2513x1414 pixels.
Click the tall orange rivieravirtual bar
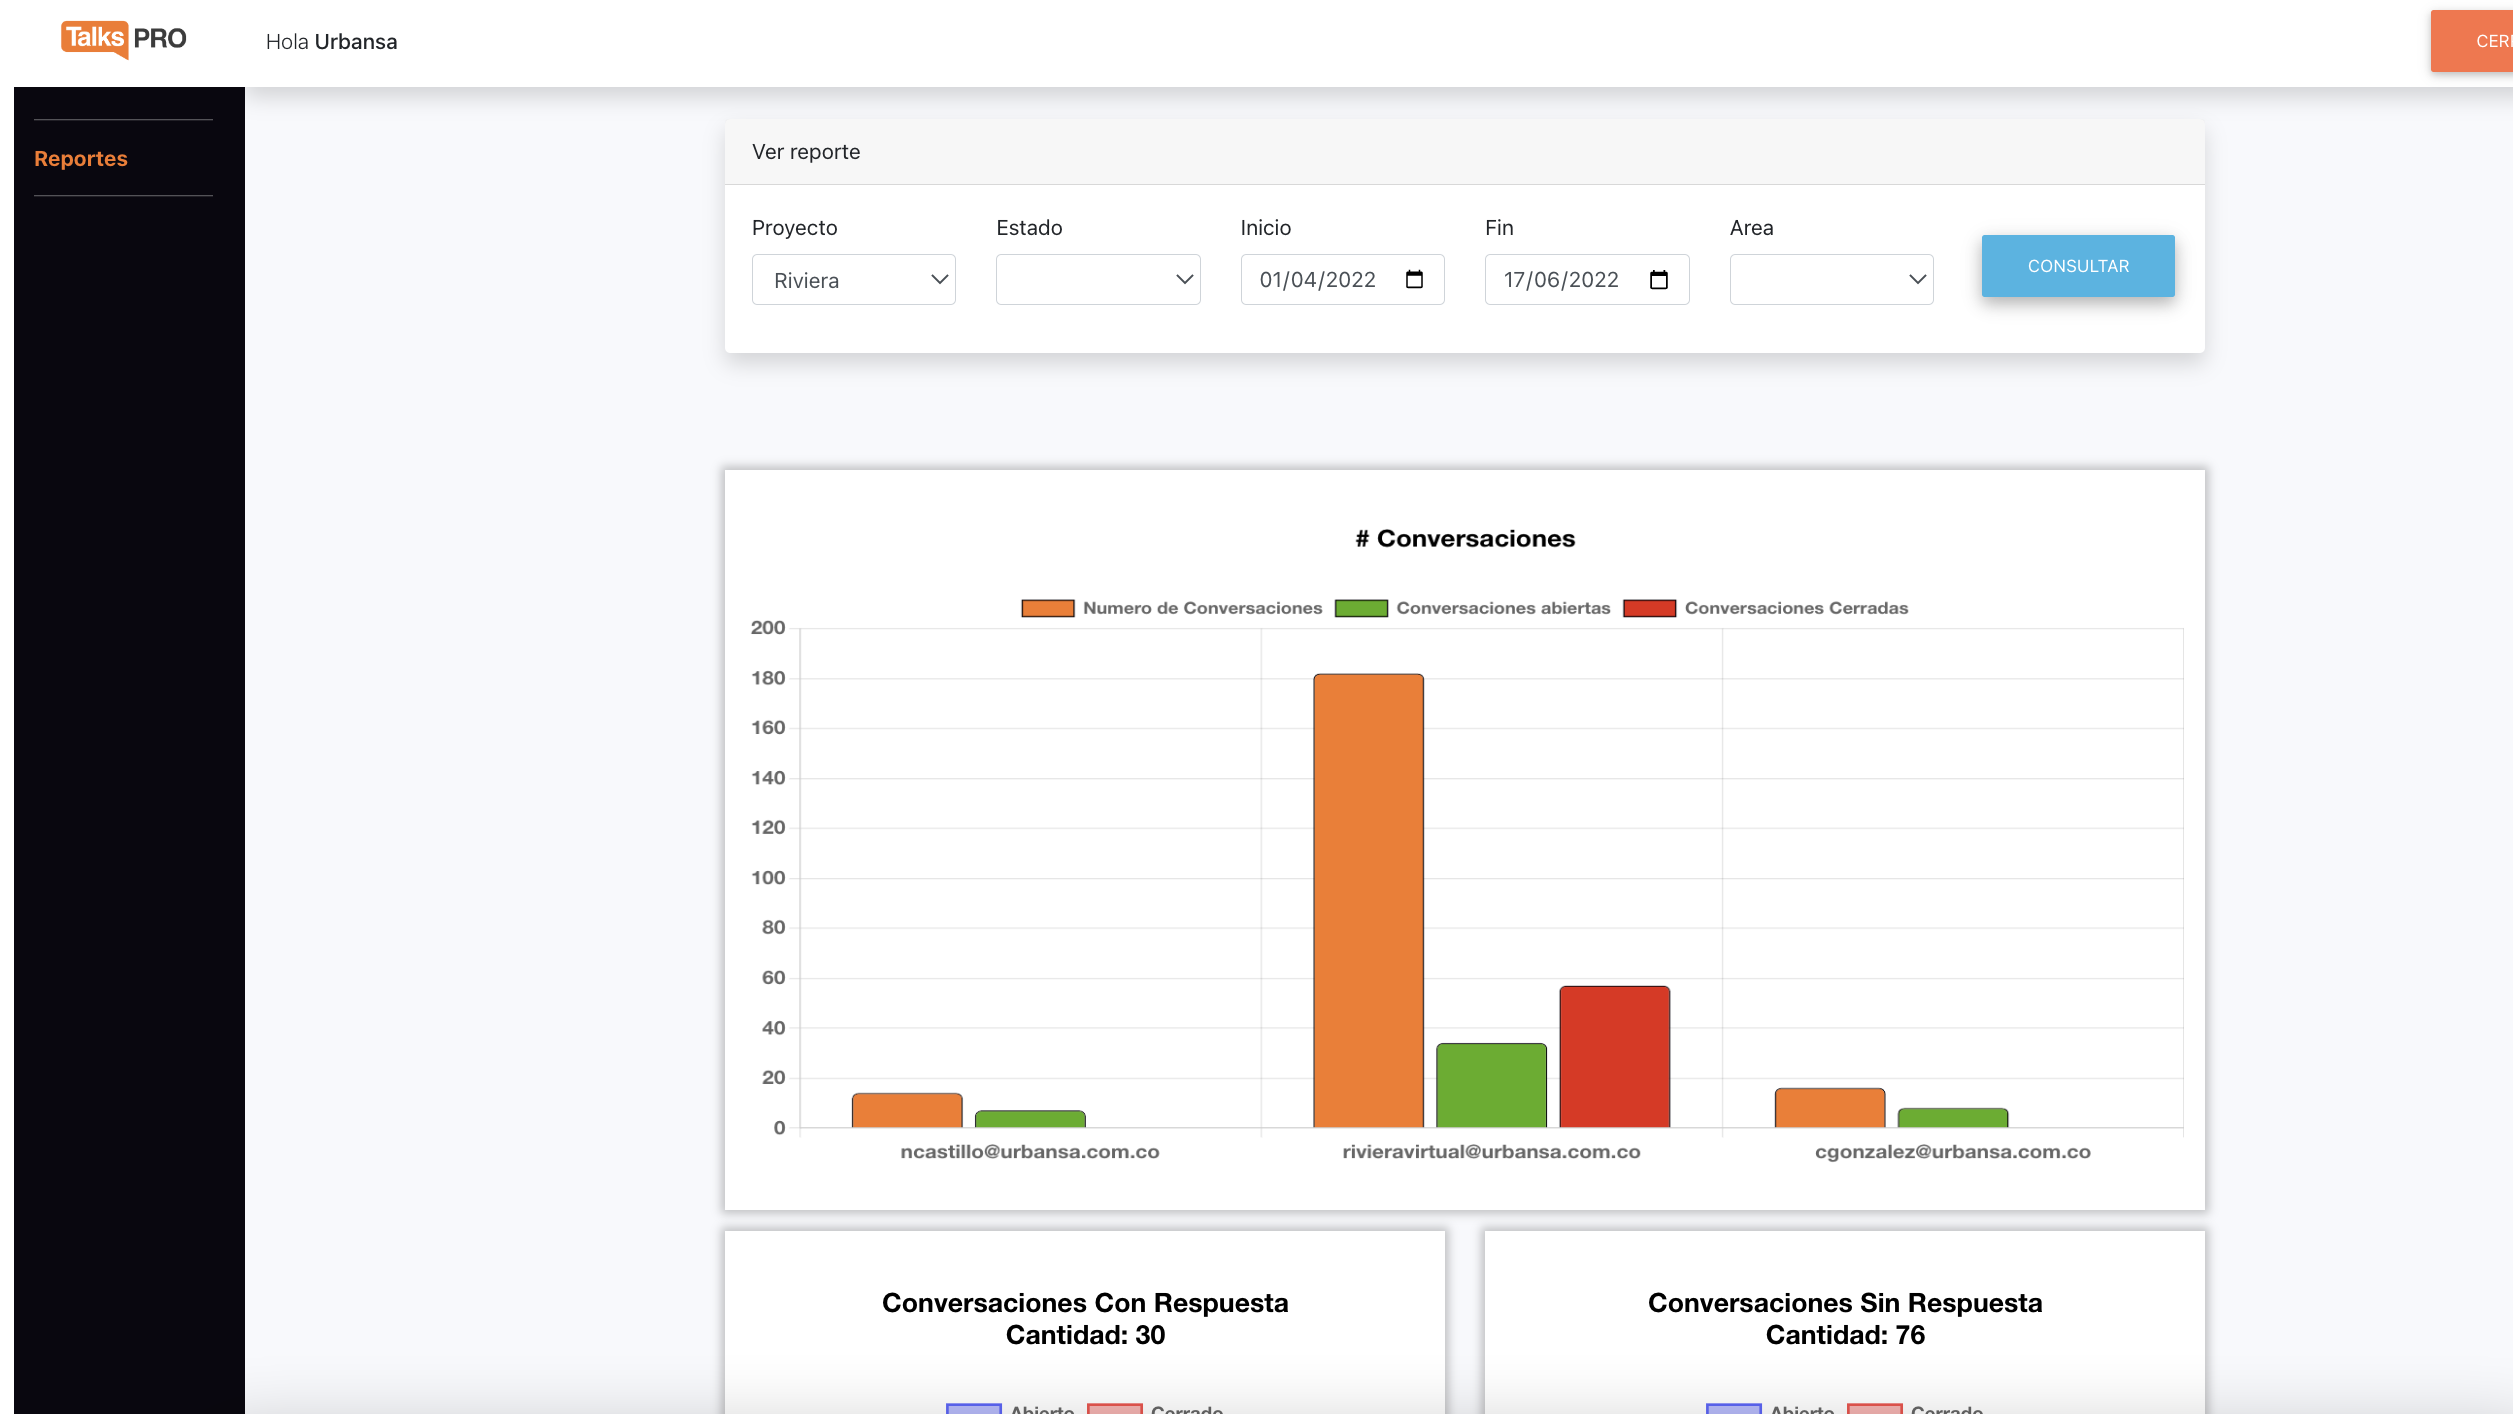[x=1368, y=900]
